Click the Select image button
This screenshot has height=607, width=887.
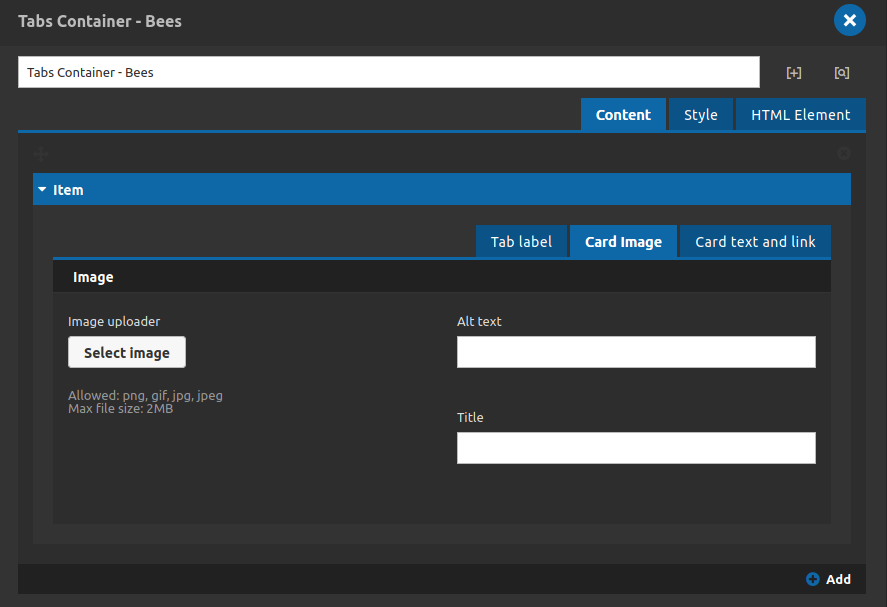[127, 352]
